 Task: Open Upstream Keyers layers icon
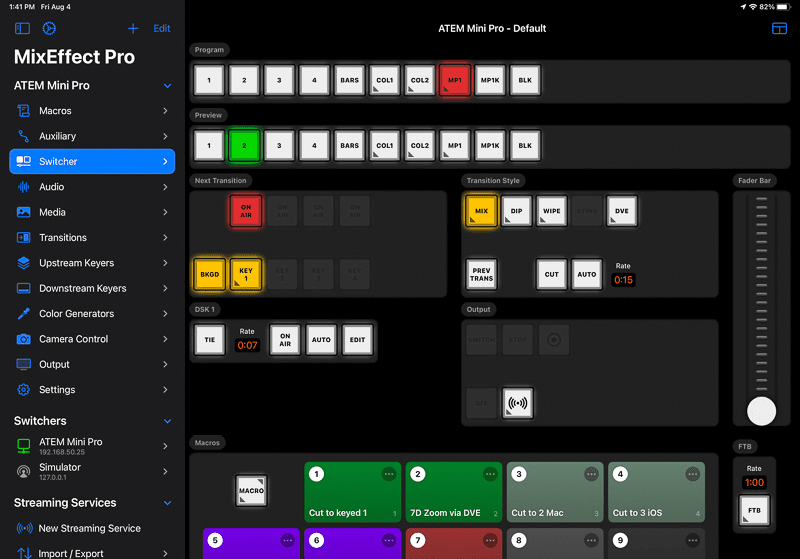tap(23, 263)
